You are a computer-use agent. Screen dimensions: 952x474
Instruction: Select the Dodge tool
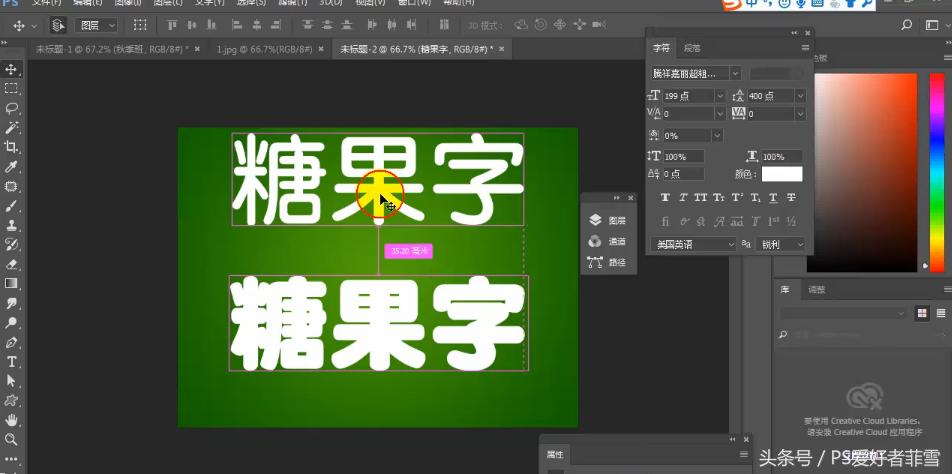pyautogui.click(x=11, y=322)
